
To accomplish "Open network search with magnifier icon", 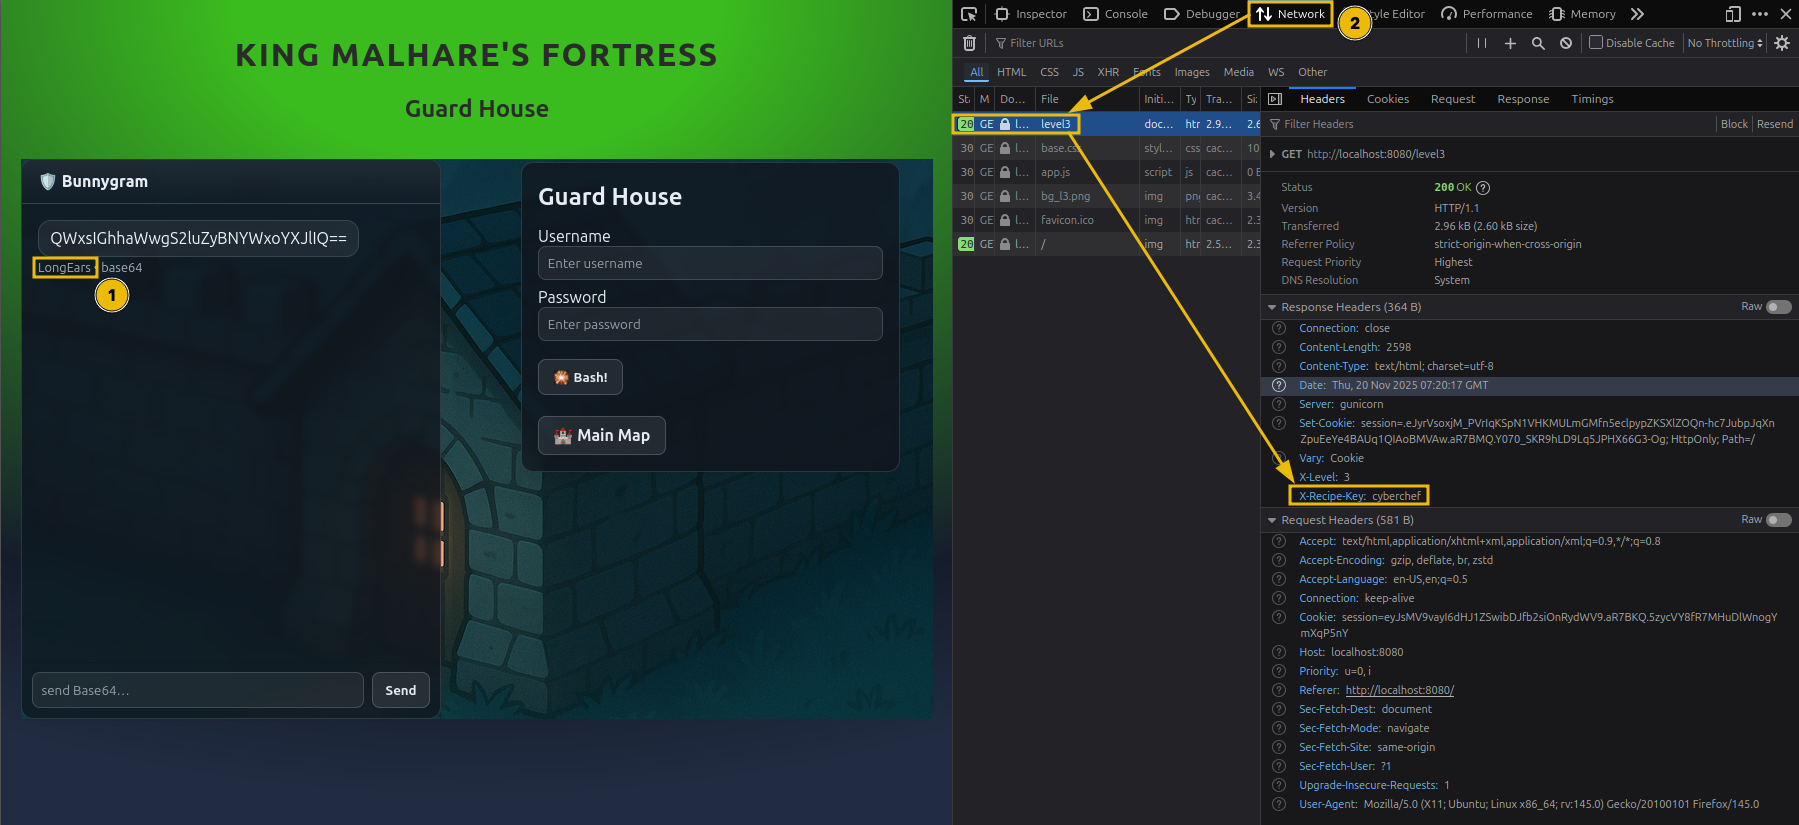I will coord(1538,43).
